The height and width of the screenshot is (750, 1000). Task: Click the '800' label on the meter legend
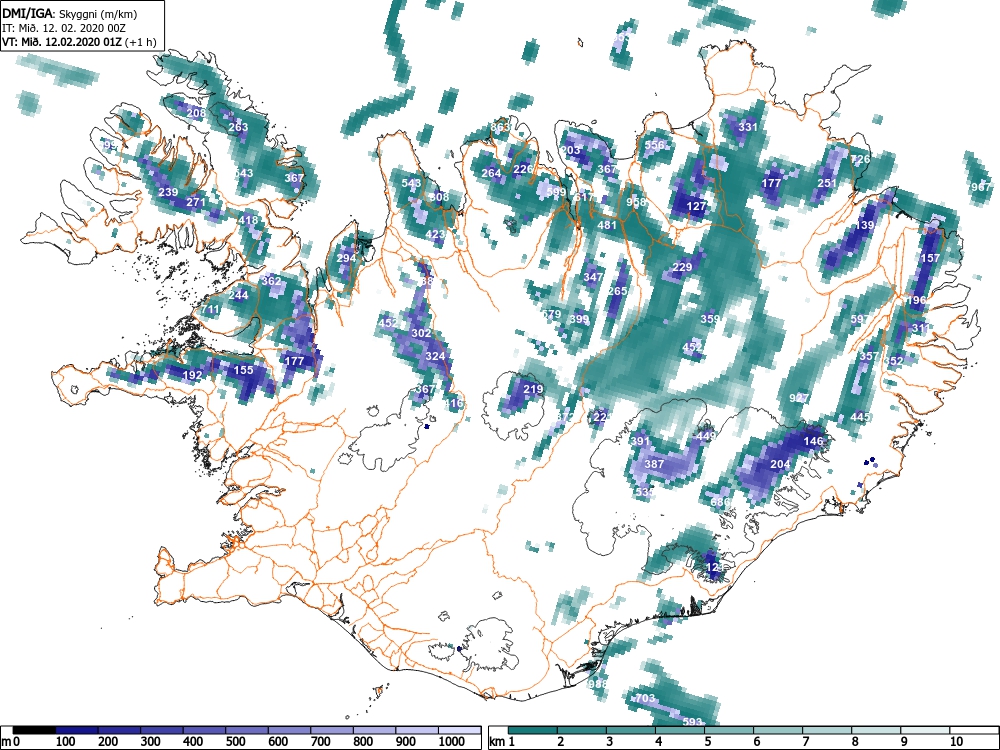(x=363, y=742)
